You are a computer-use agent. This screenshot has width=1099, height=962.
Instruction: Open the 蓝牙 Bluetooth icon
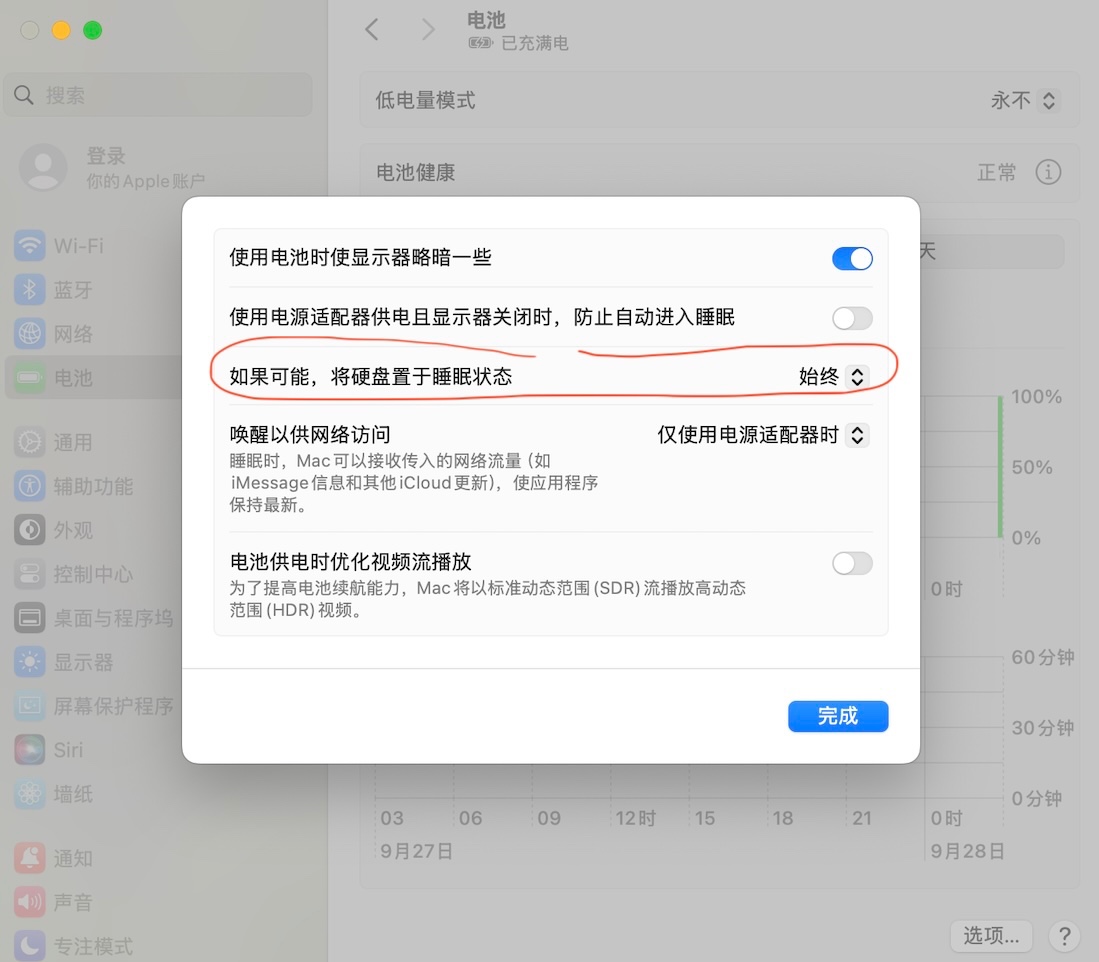[29, 290]
